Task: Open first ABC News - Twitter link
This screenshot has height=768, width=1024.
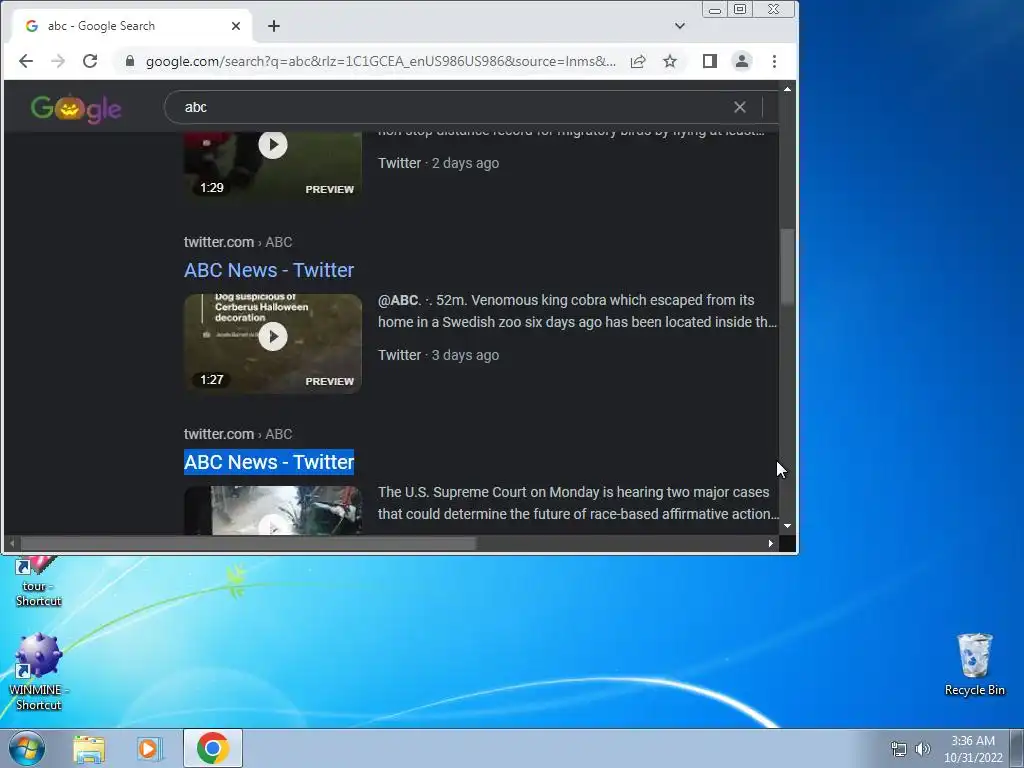Action: [269, 270]
